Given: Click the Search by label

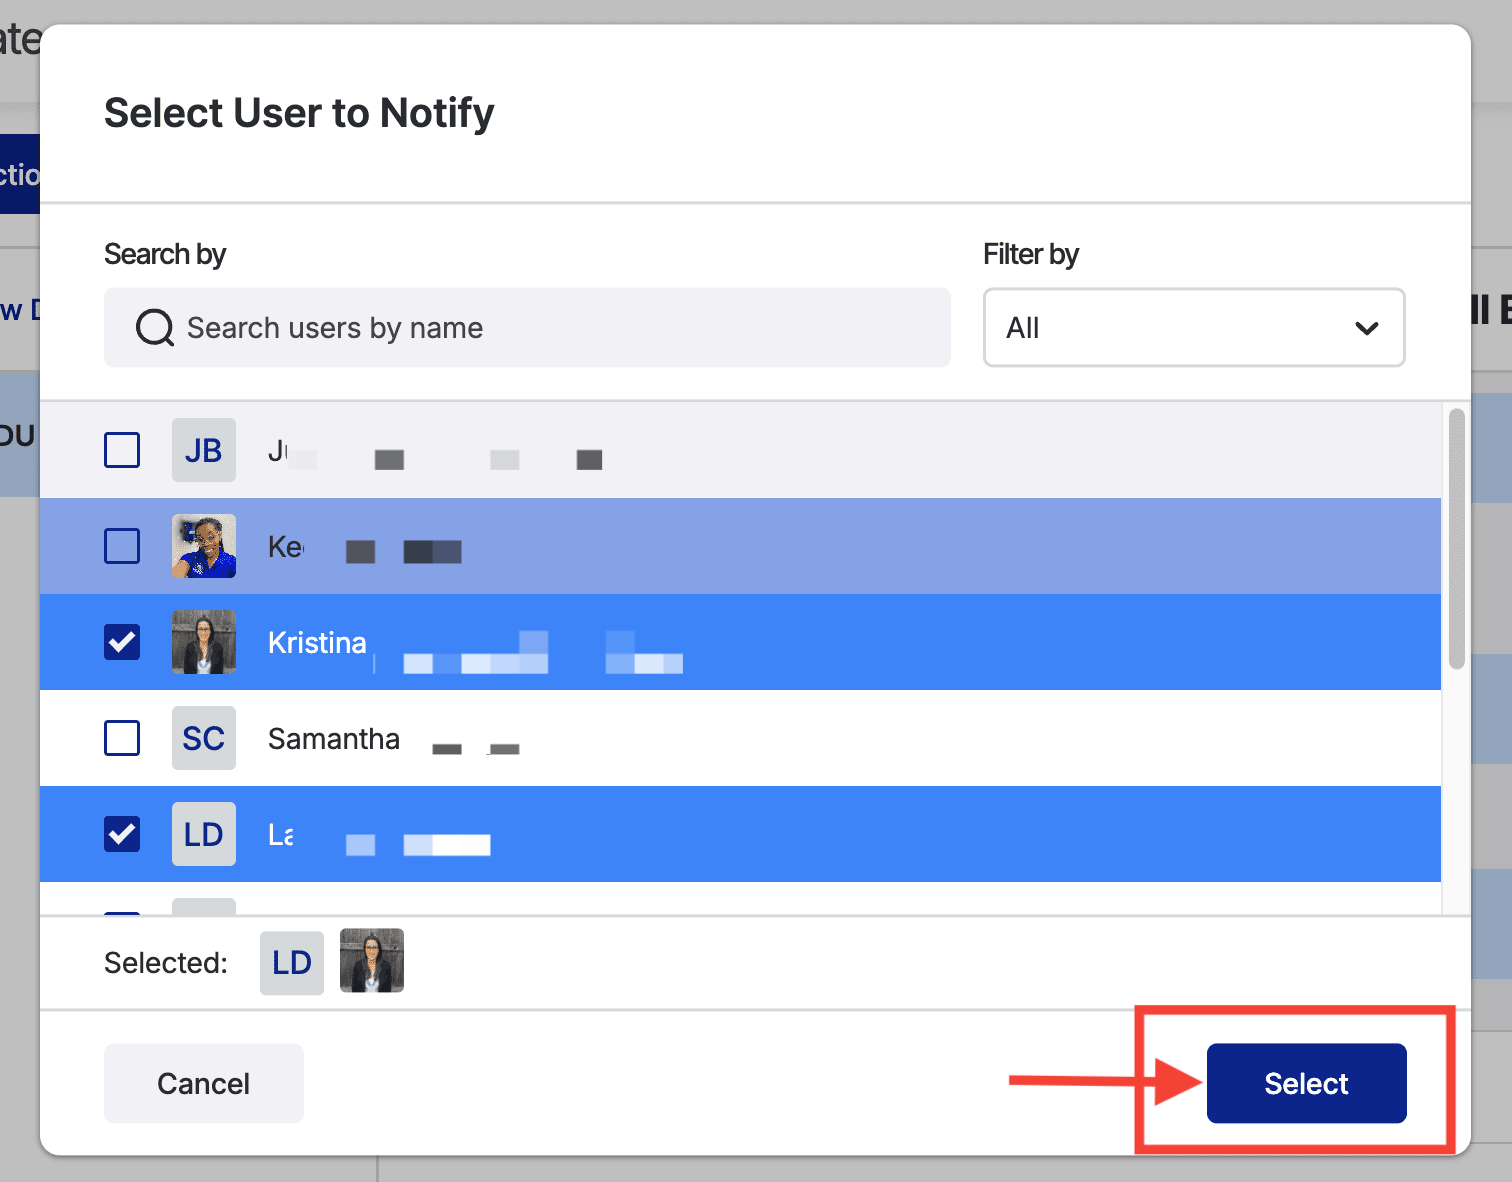Looking at the screenshot, I should point(165,254).
